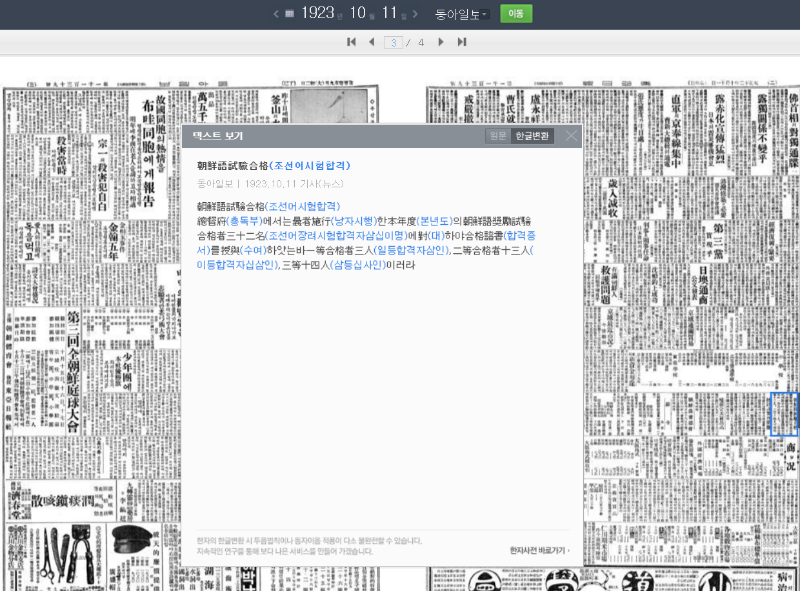
Task: Close the 텍스트 보기 popup
Action: (571, 136)
